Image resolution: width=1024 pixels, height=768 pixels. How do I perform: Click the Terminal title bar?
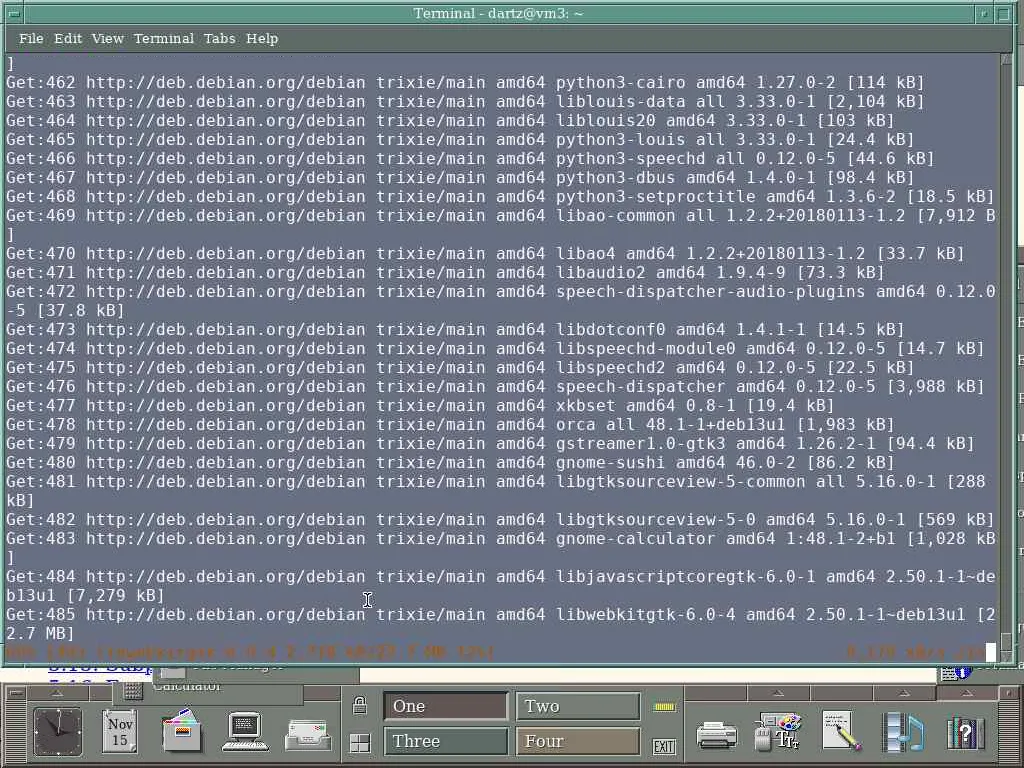(498, 13)
